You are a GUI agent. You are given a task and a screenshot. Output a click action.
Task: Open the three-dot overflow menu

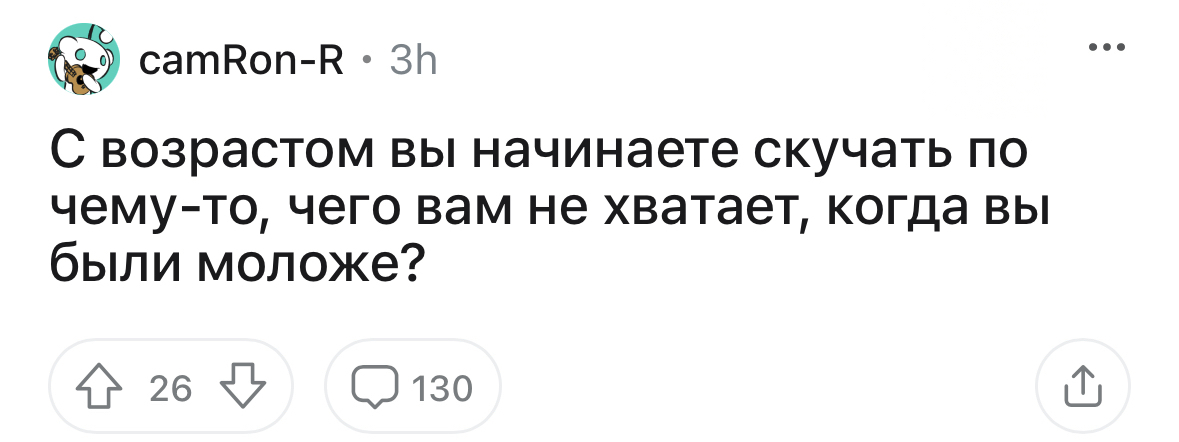[x=1108, y=47]
